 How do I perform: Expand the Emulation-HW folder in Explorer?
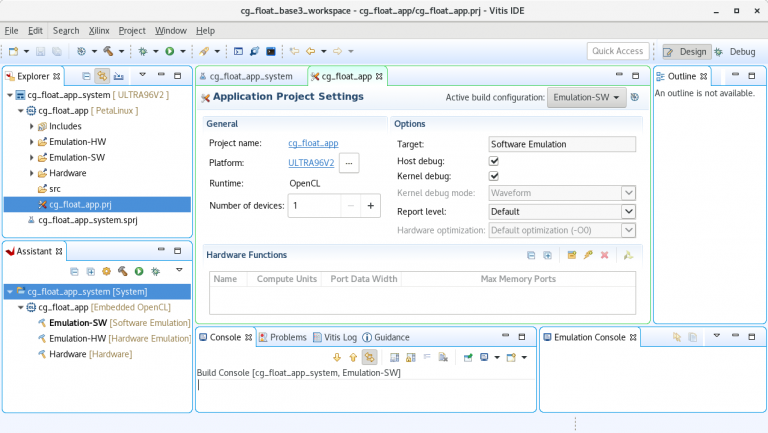tap(32, 142)
